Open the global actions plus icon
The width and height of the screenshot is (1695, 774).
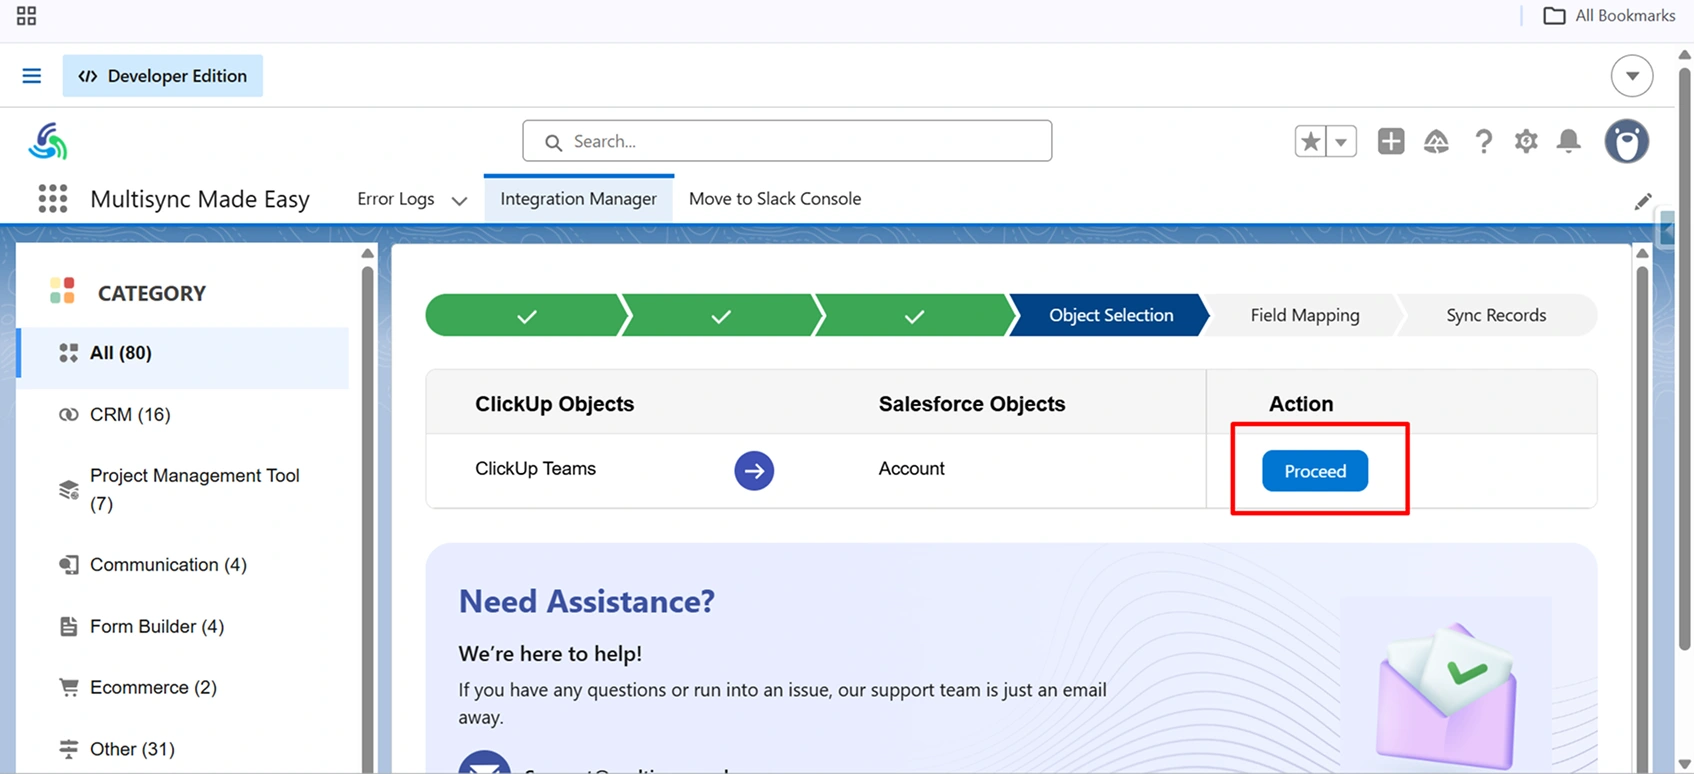1391,141
